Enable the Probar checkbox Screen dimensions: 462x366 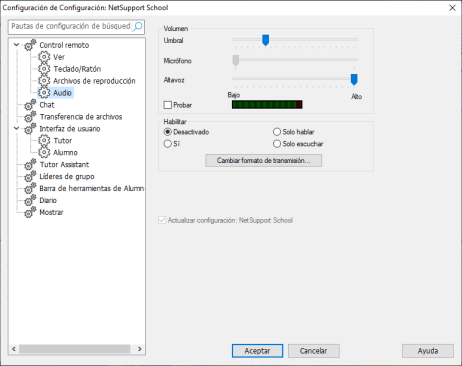point(168,105)
